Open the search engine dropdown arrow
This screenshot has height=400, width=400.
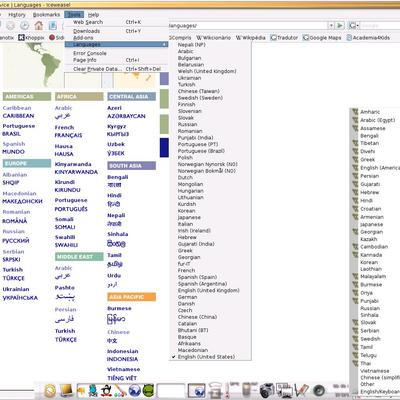tap(357, 25)
